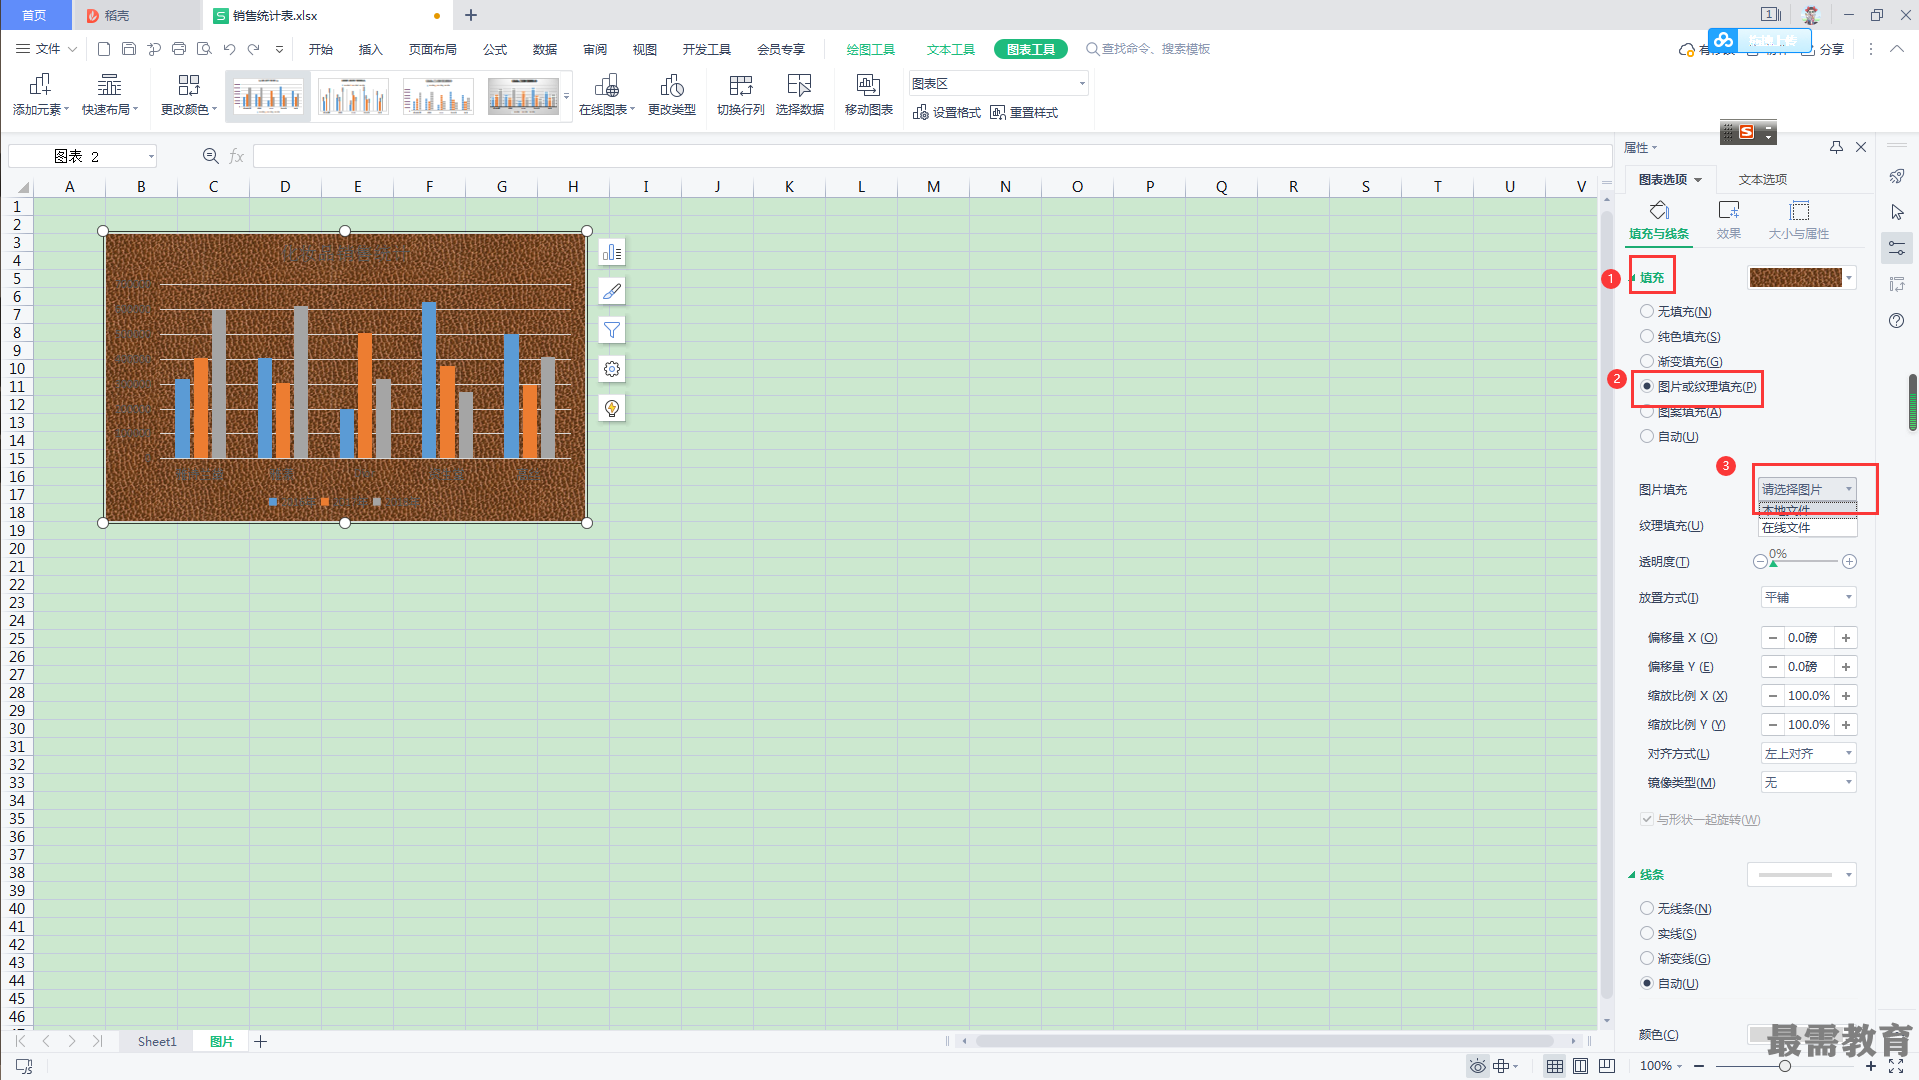Click the formula bar input field
1919x1080 pixels.
click(932, 156)
